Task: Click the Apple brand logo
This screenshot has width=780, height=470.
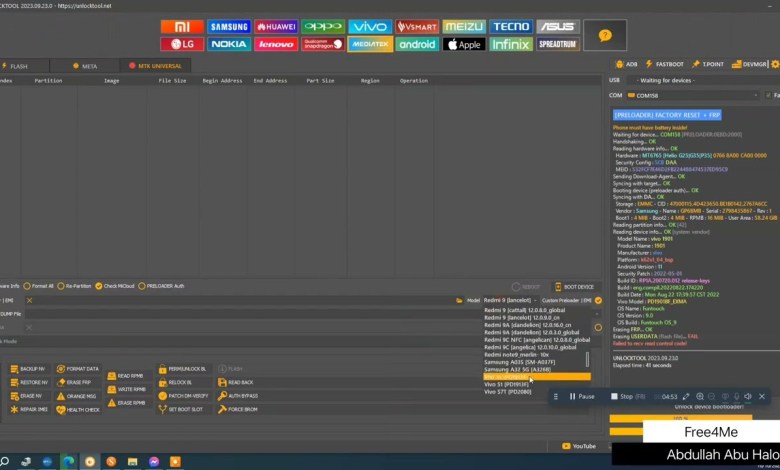Action: point(463,45)
